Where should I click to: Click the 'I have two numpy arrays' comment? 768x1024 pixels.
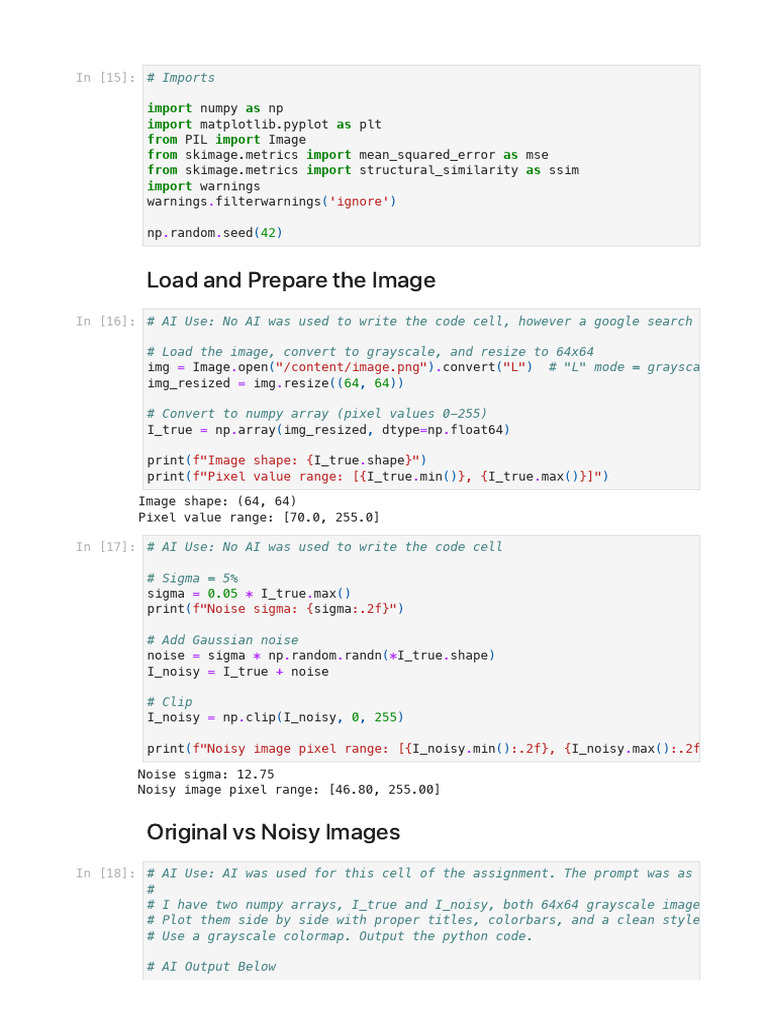(x=423, y=904)
